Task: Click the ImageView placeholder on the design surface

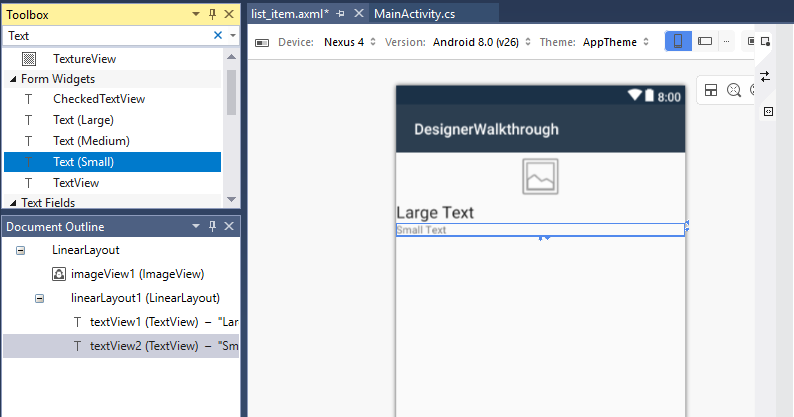Action: point(540,176)
